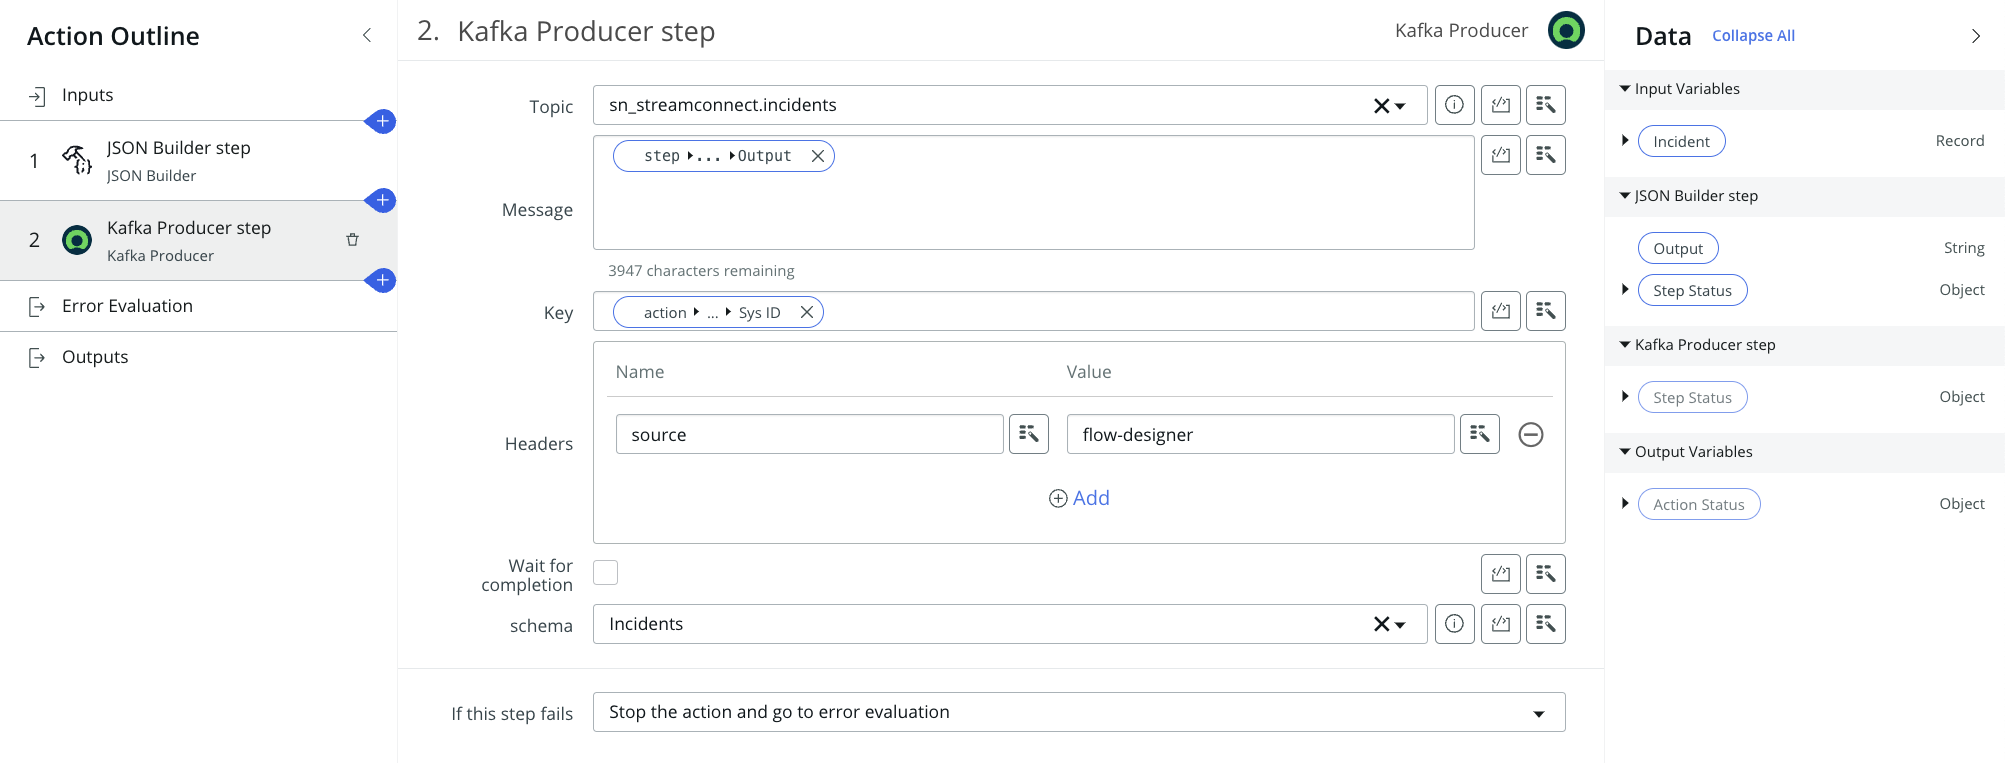Open data pill picker for Wait for completion

coord(1546,574)
